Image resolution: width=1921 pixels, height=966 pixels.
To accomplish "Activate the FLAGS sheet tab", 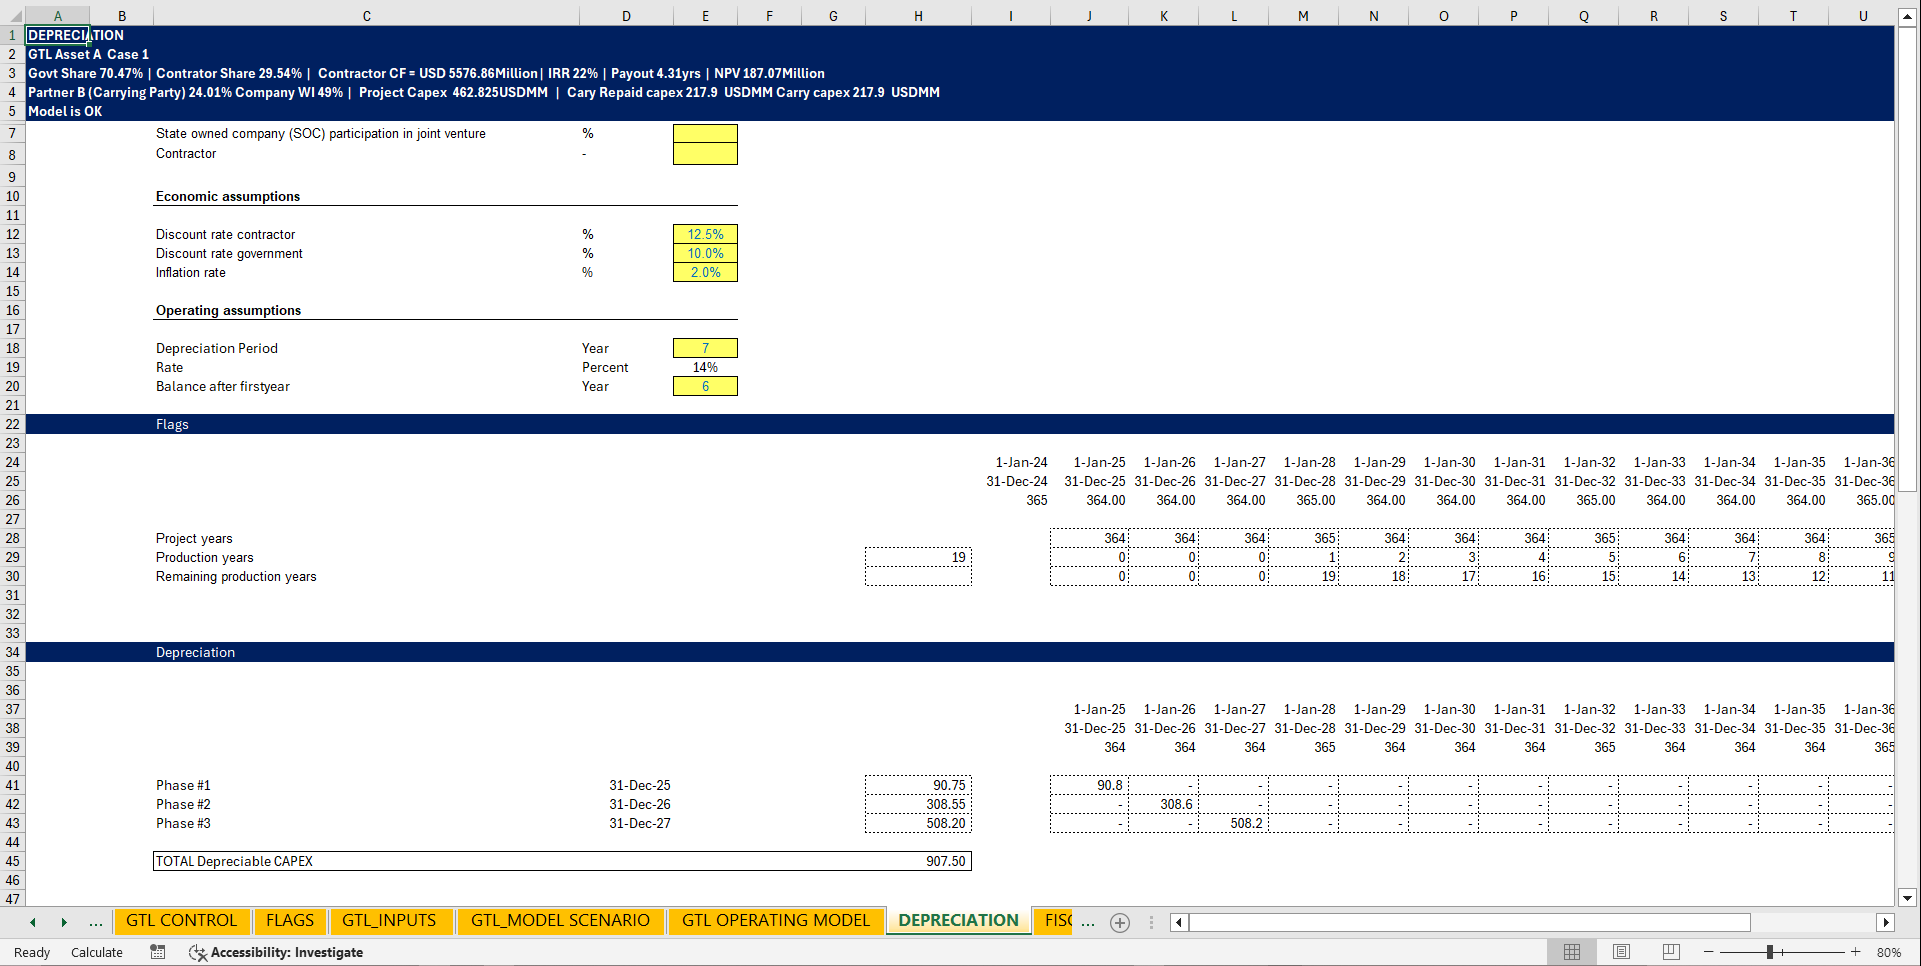I will (289, 920).
